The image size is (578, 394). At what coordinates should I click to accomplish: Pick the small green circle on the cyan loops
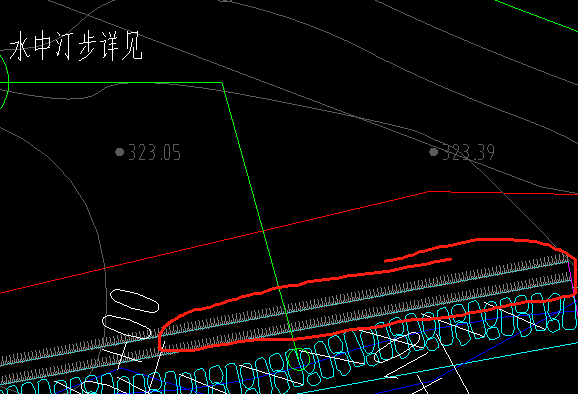coord(298,359)
